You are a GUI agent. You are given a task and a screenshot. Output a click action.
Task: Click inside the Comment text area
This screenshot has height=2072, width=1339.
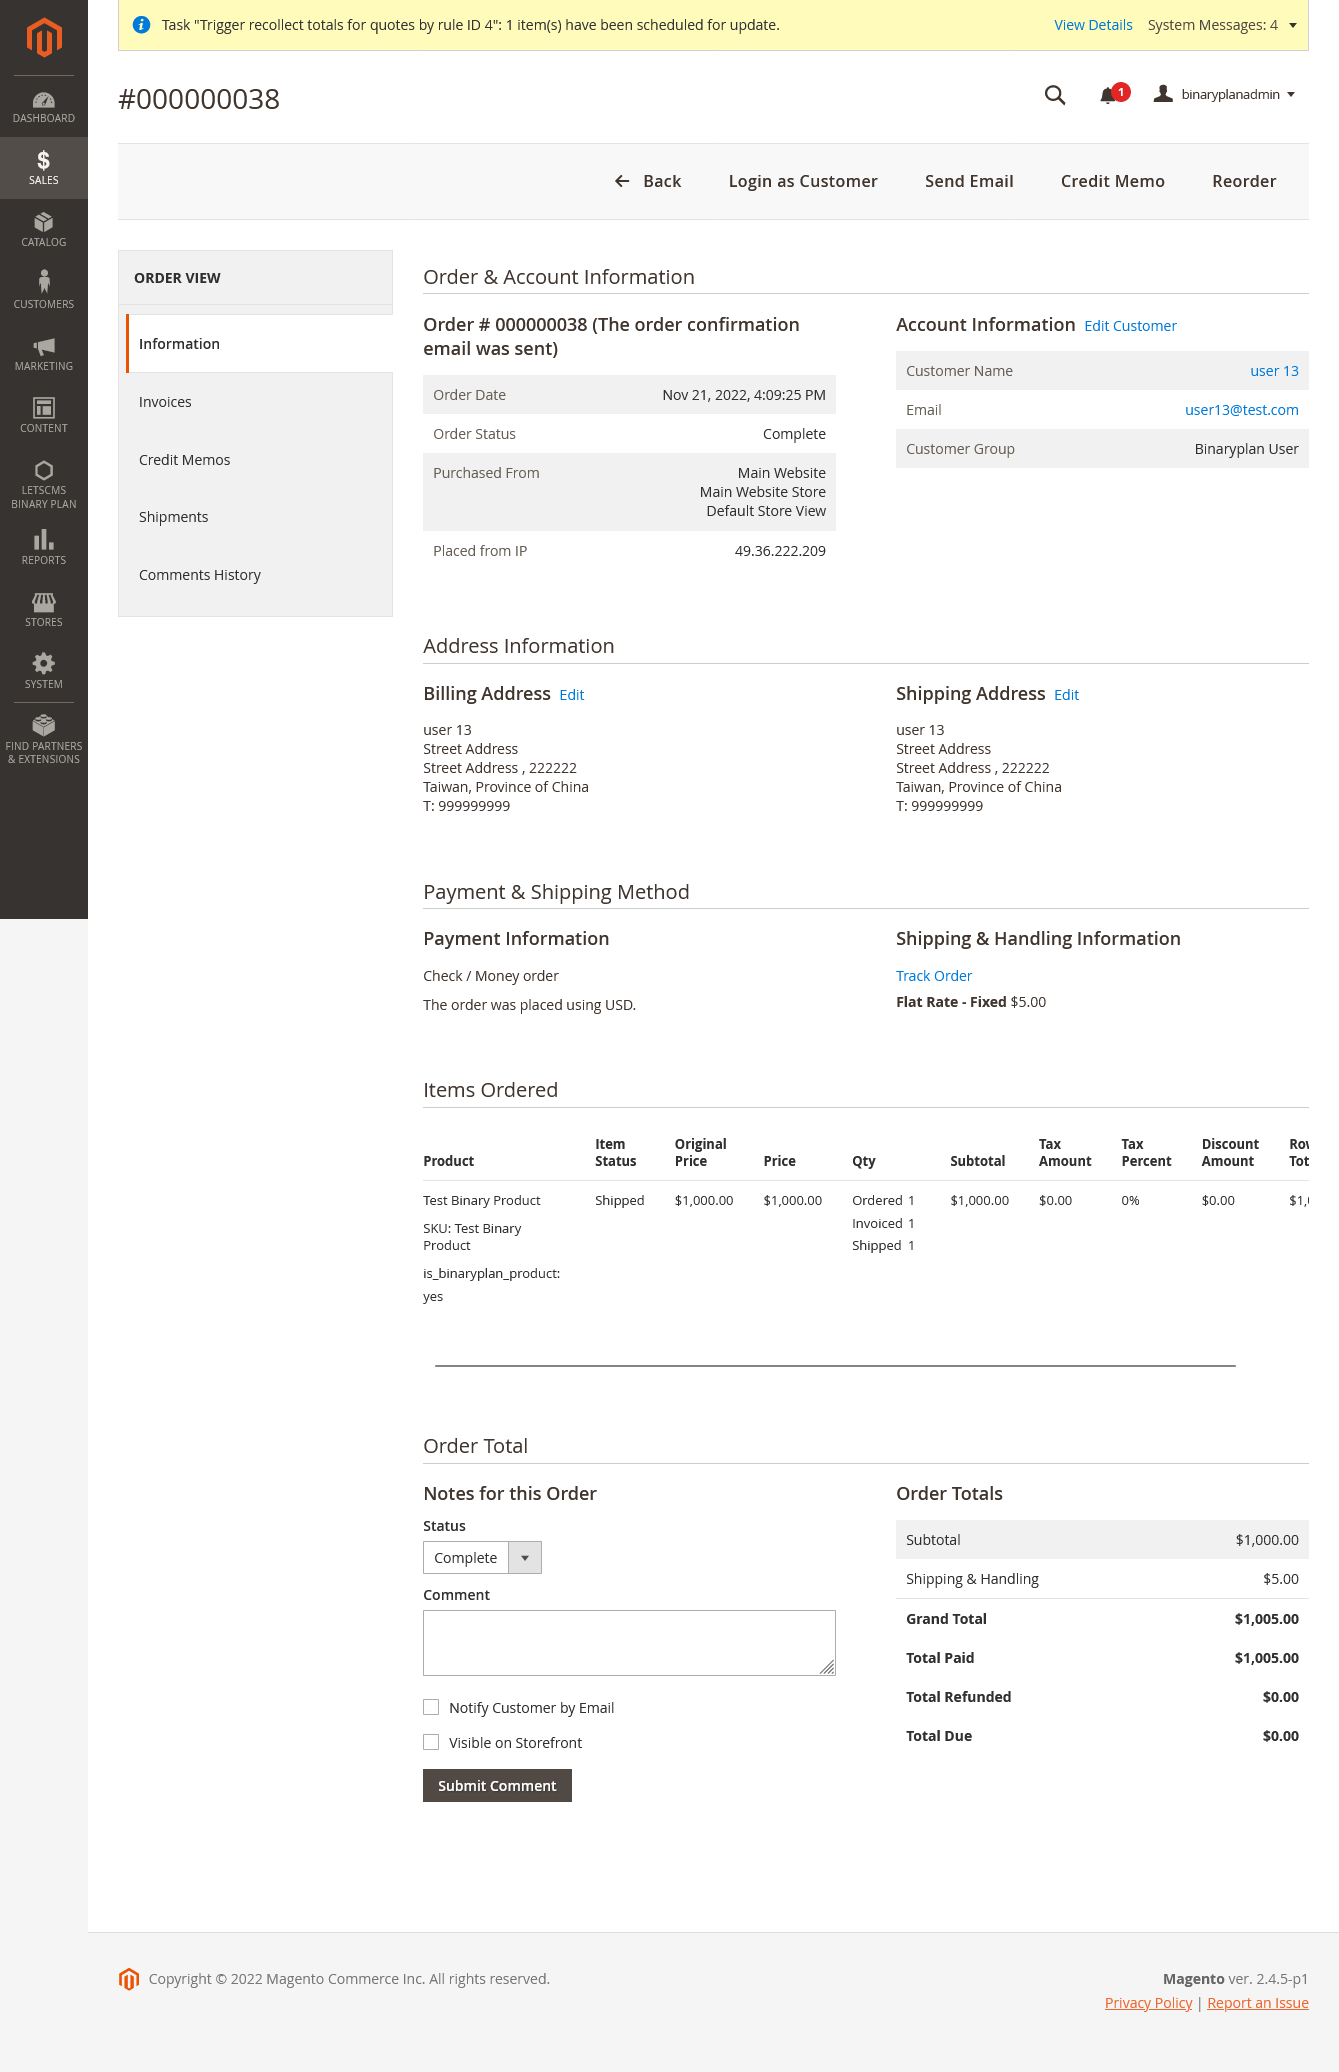click(x=629, y=1642)
